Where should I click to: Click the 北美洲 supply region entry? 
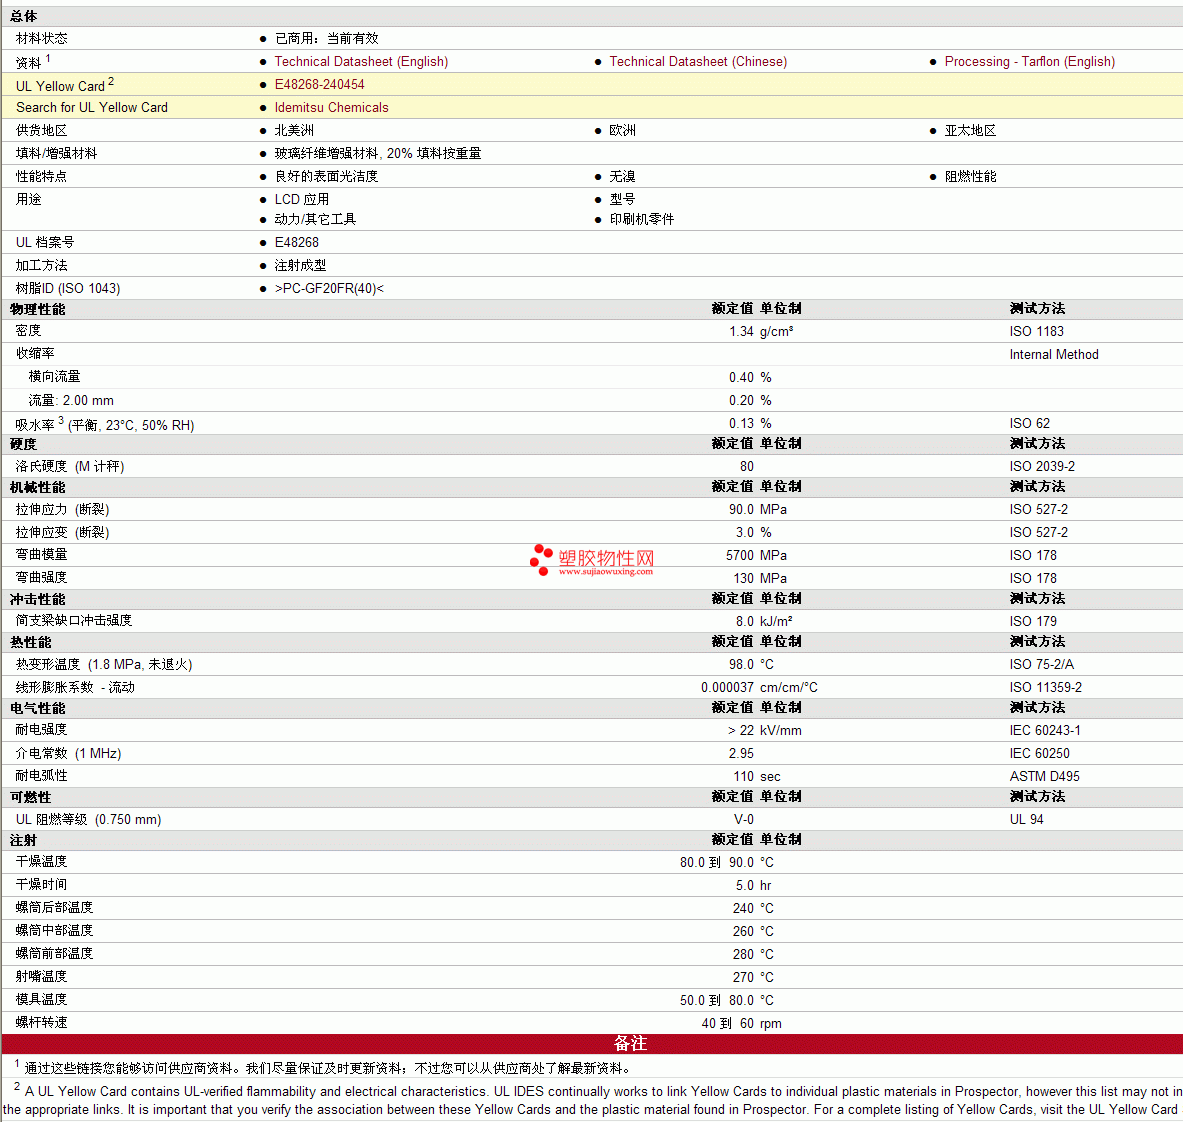pyautogui.click(x=294, y=131)
